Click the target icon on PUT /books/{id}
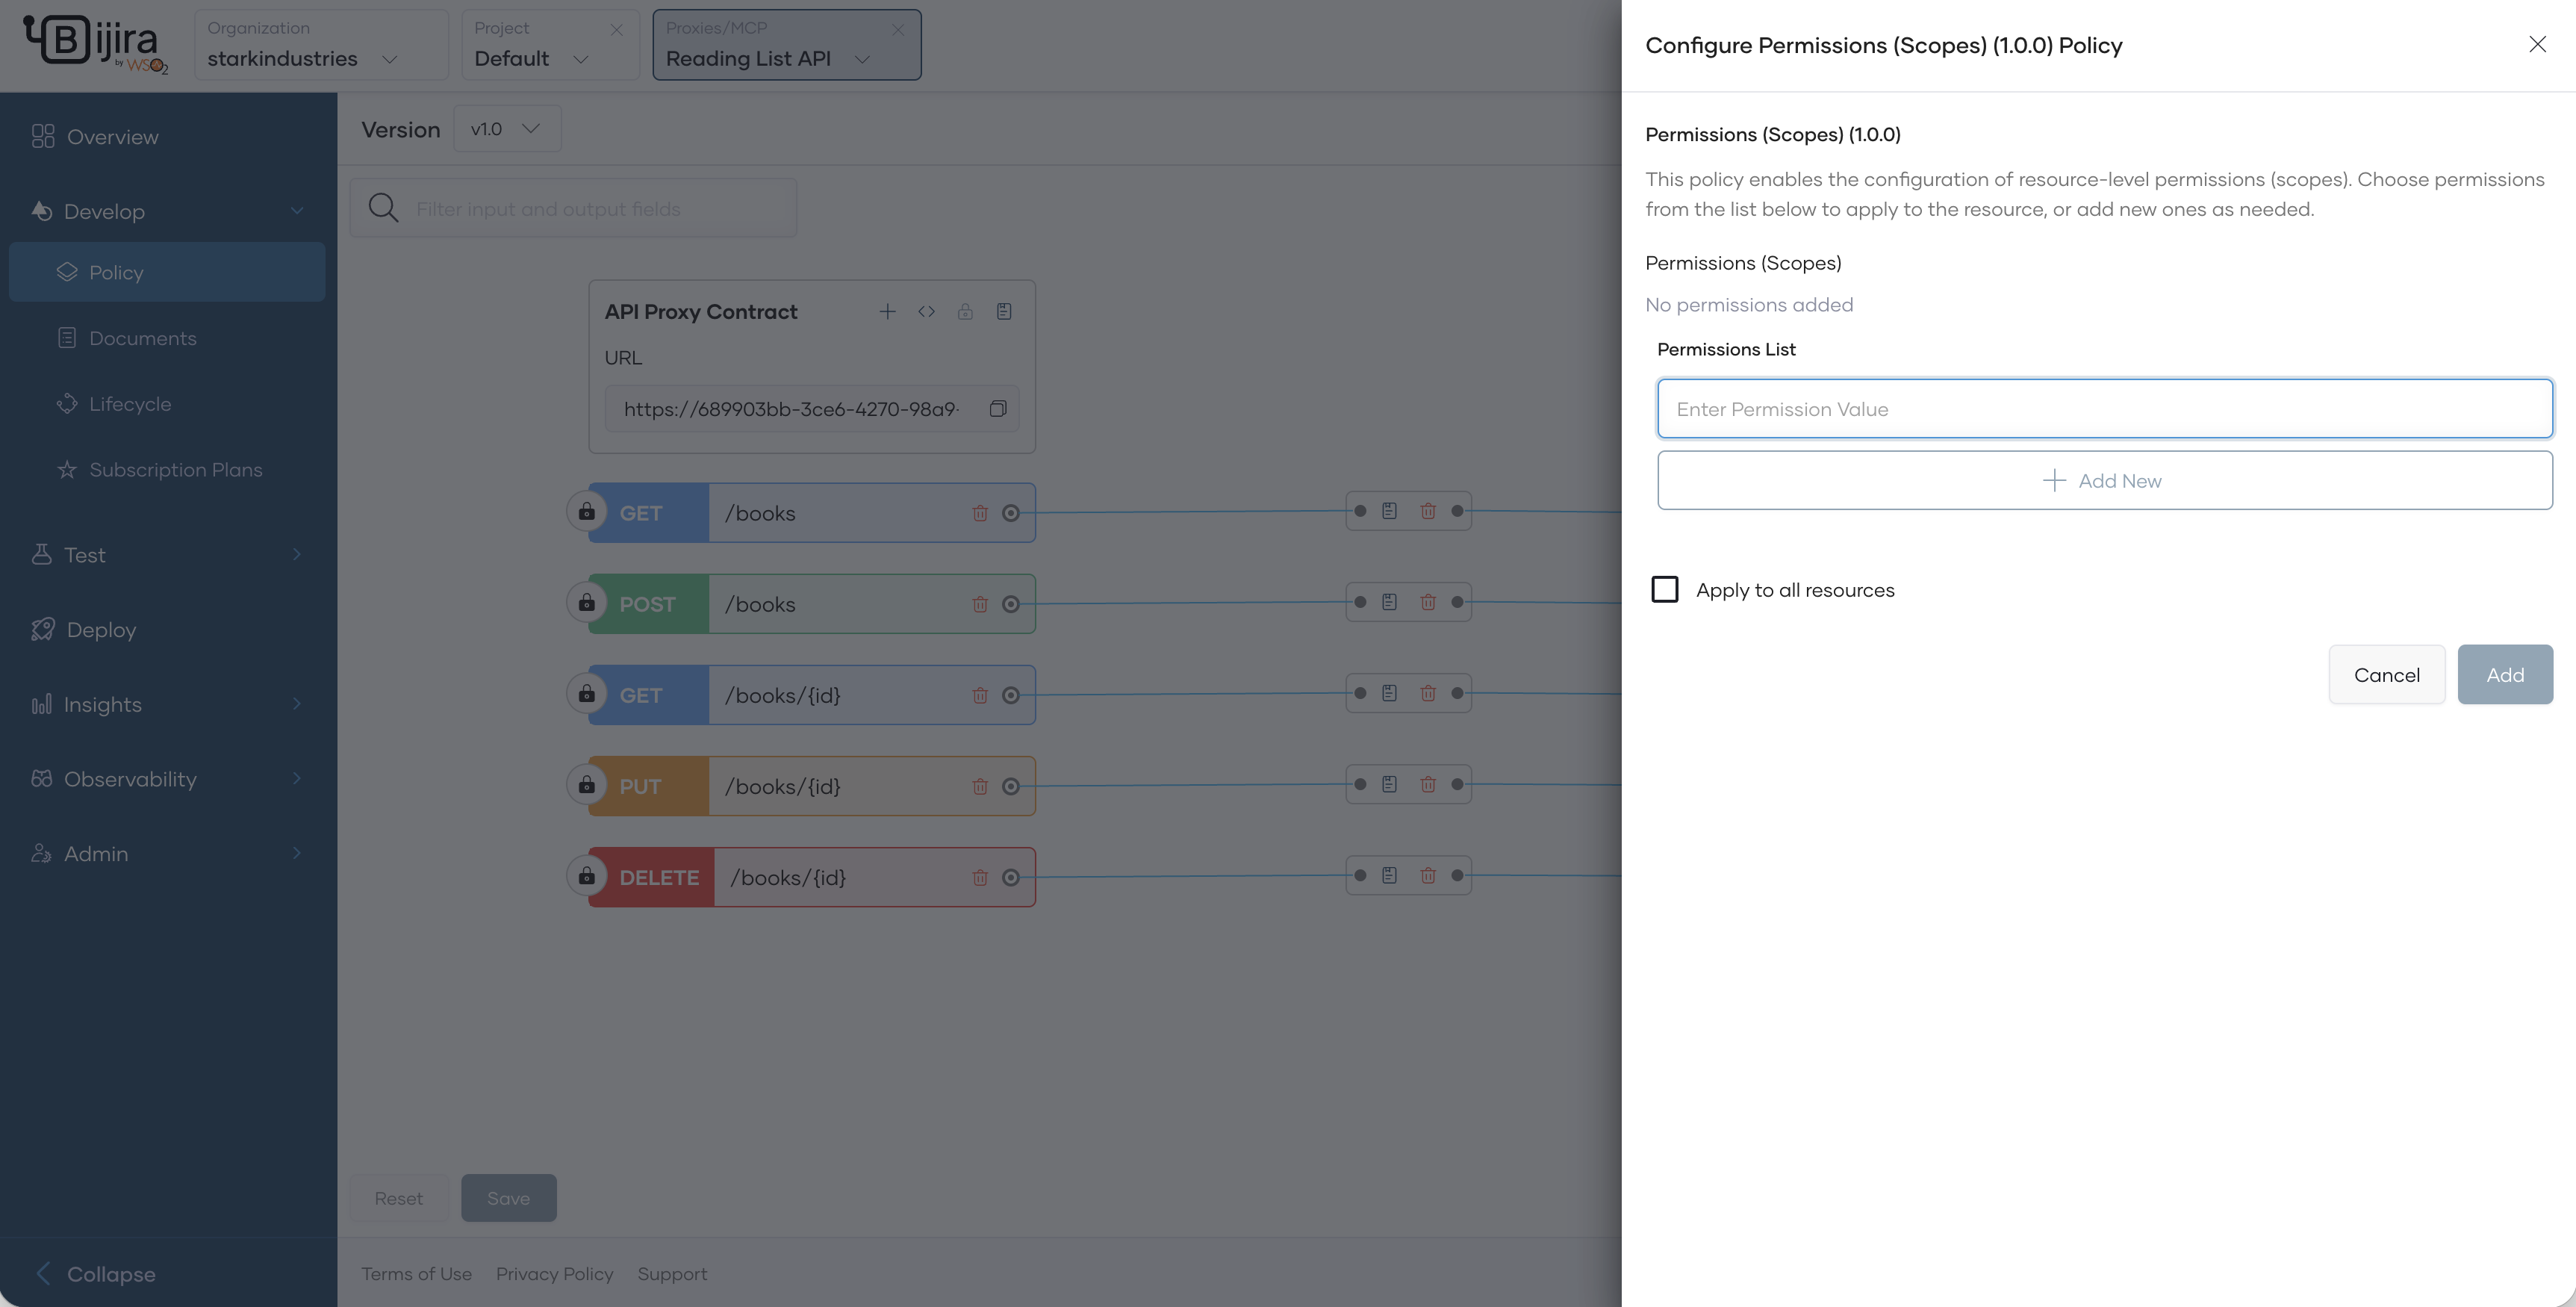2576x1307 pixels. (1011, 787)
